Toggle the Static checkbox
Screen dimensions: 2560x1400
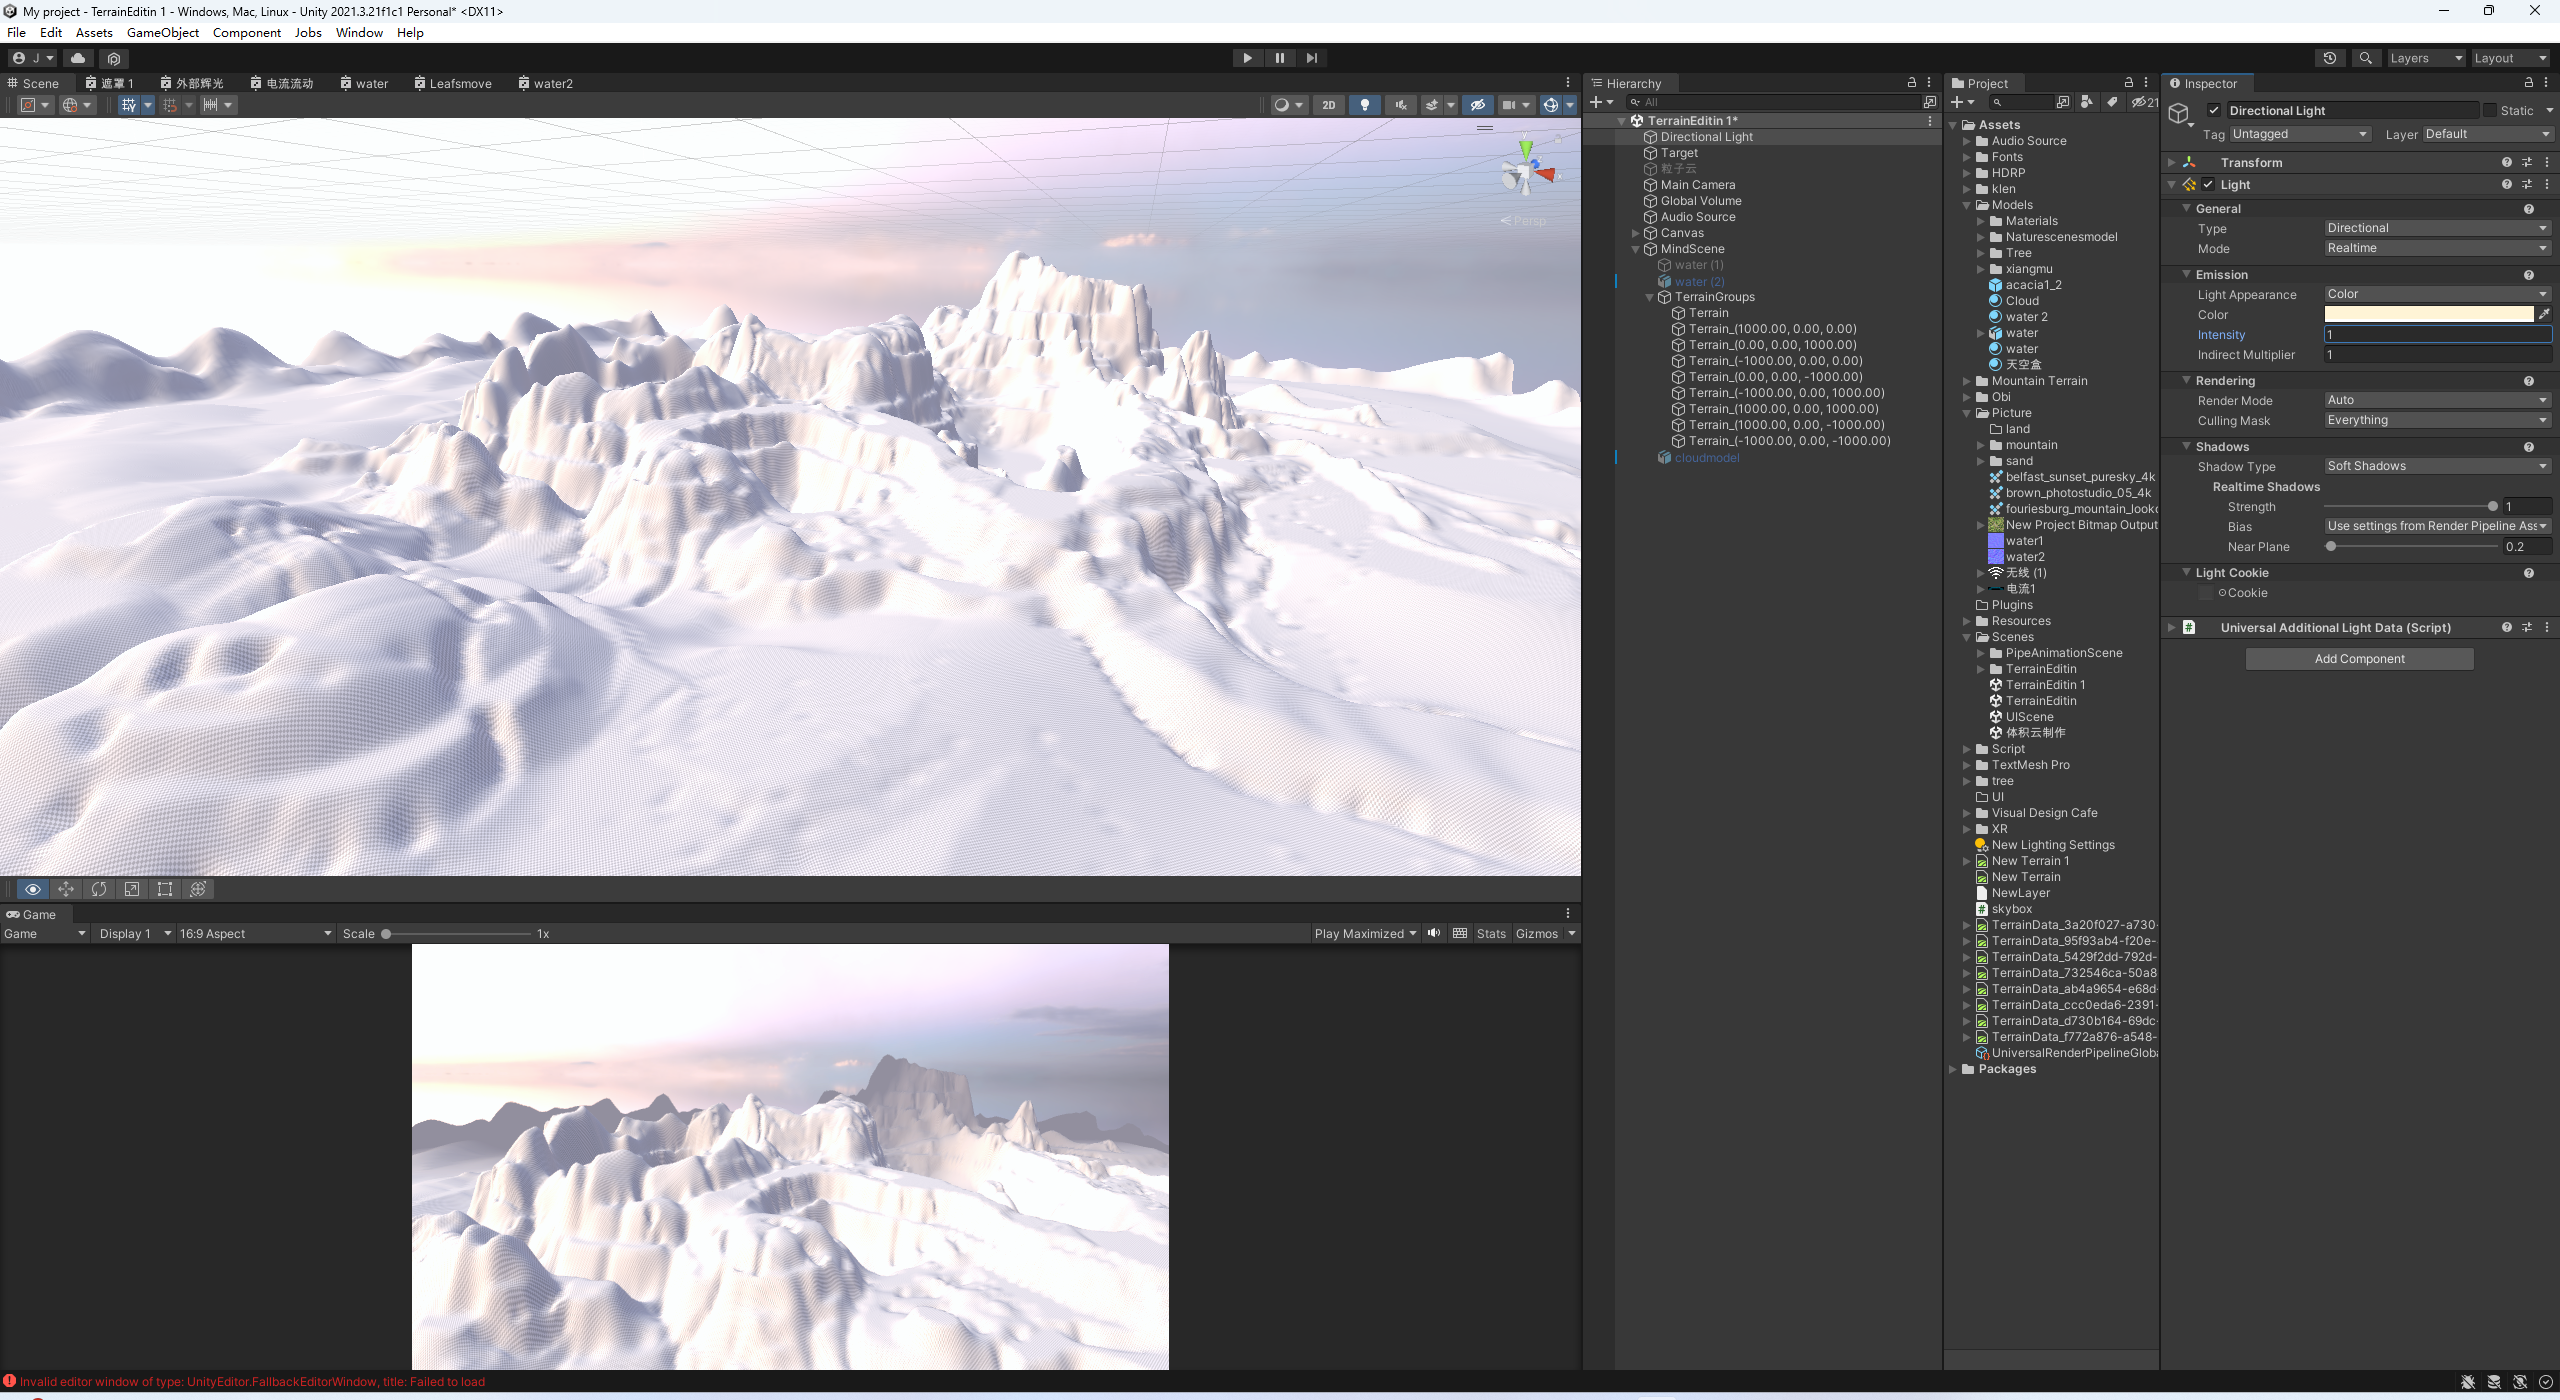(x=2490, y=111)
